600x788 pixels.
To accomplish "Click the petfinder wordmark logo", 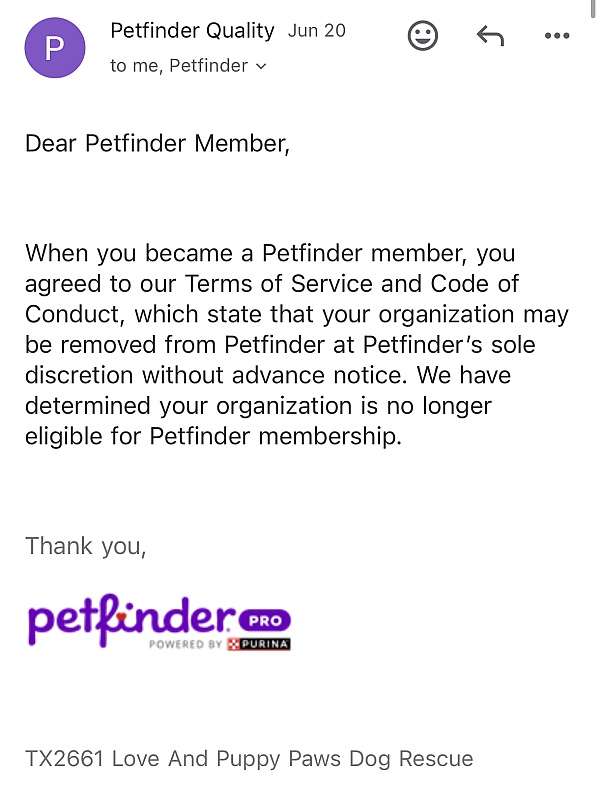I will pyautogui.click(x=132, y=620).
